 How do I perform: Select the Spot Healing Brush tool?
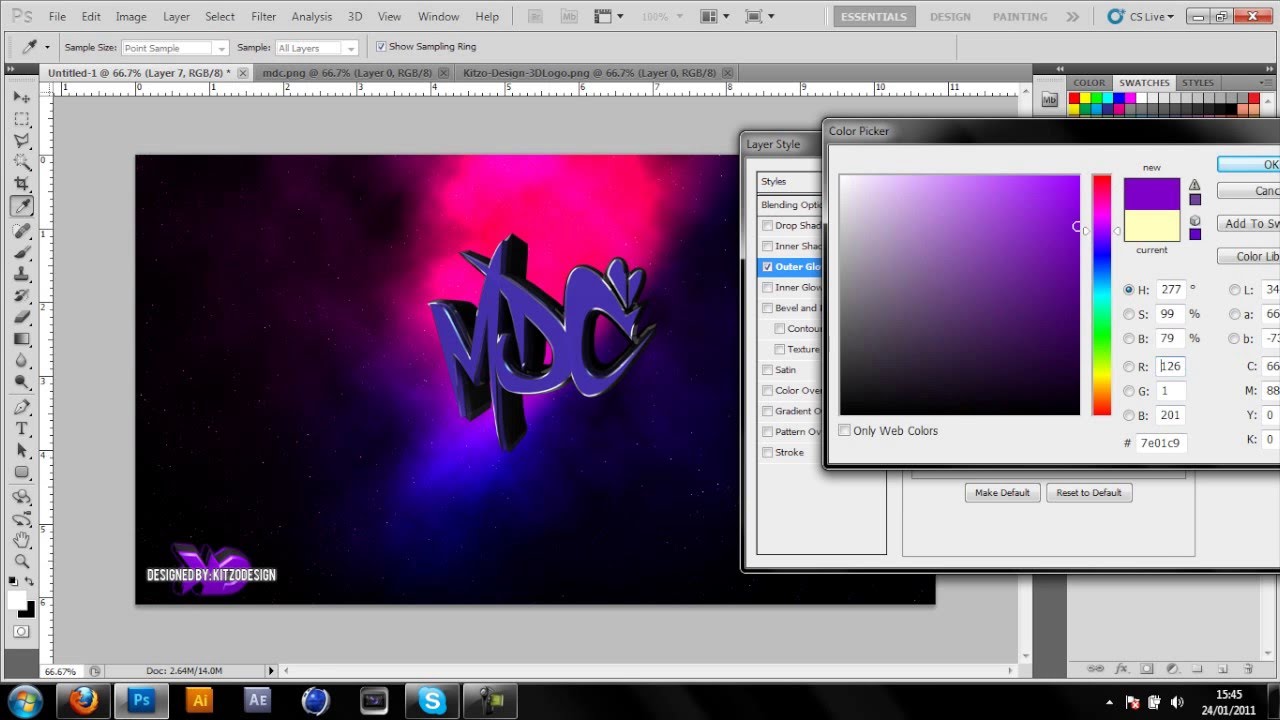click(22, 231)
